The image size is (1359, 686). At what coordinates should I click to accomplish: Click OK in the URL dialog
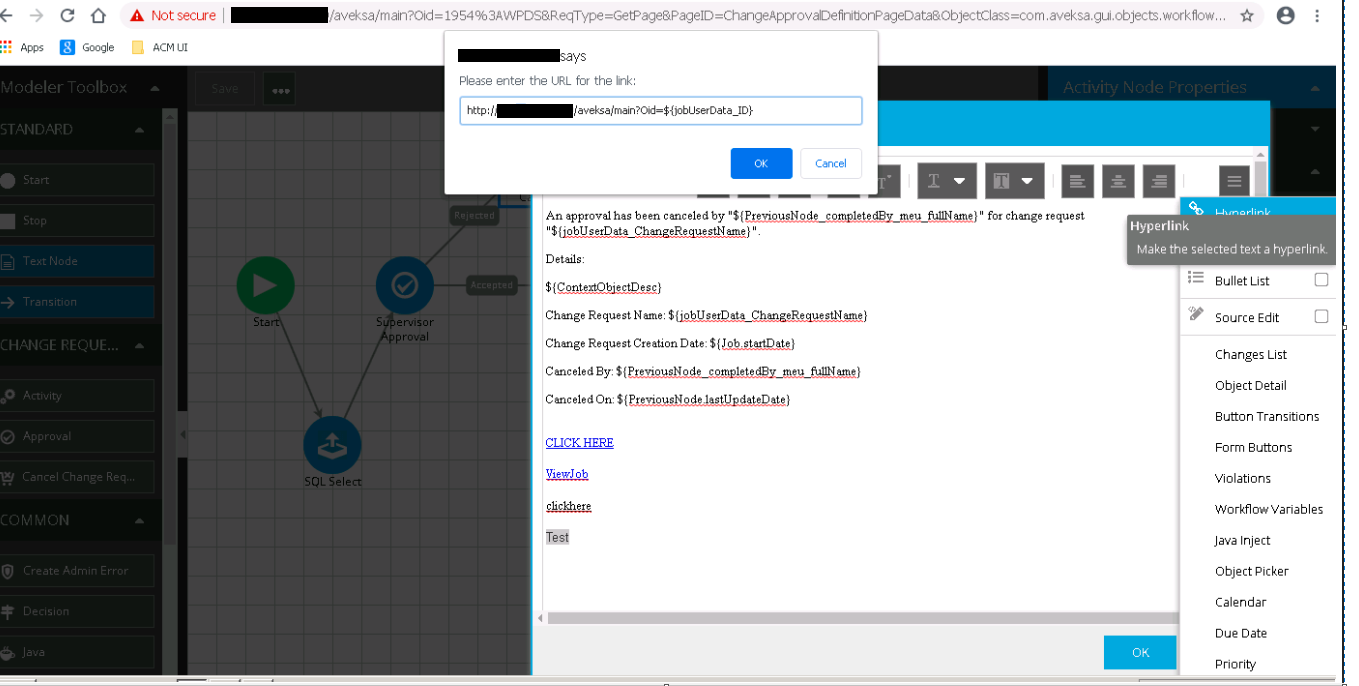click(761, 163)
